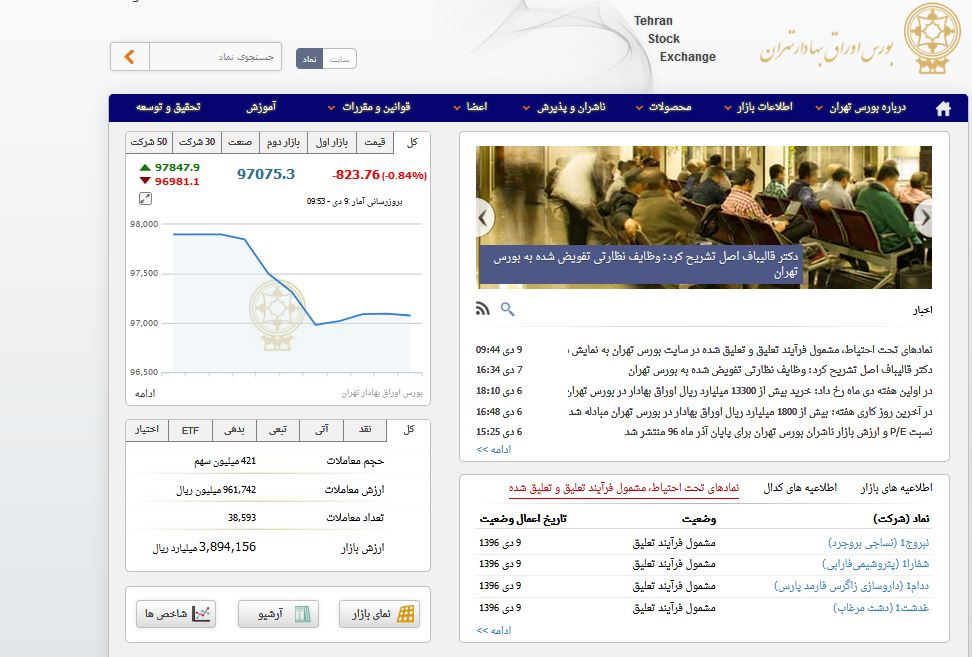Click the daily high value 97847.9
Viewport: 972px width, 657px height.
(177, 167)
